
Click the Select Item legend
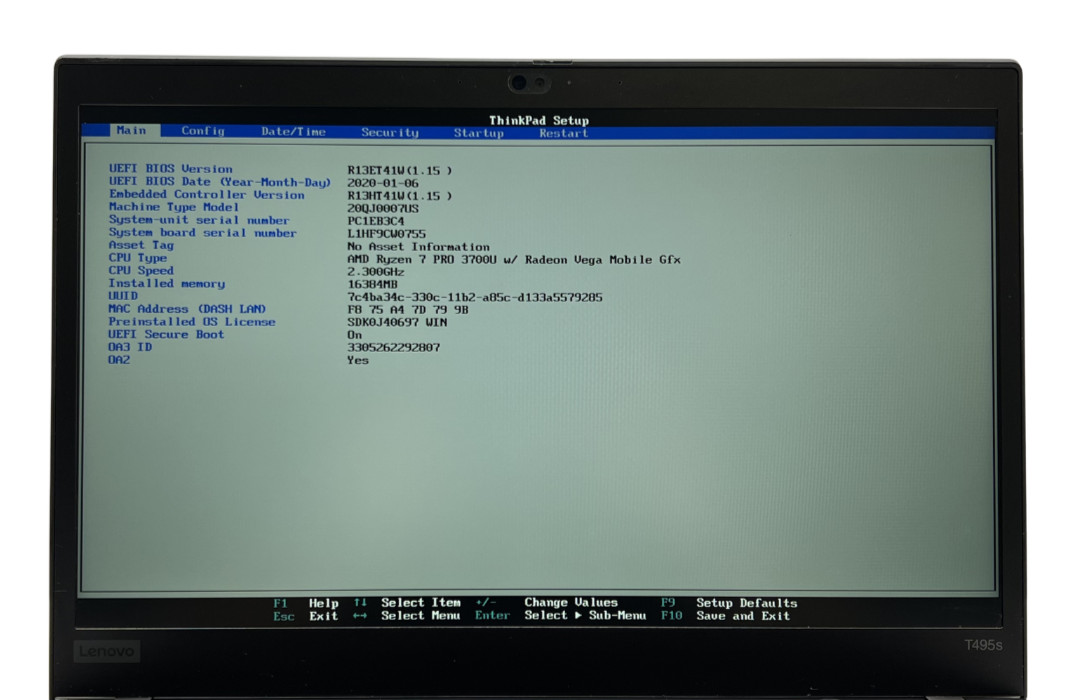[x=421, y=602]
